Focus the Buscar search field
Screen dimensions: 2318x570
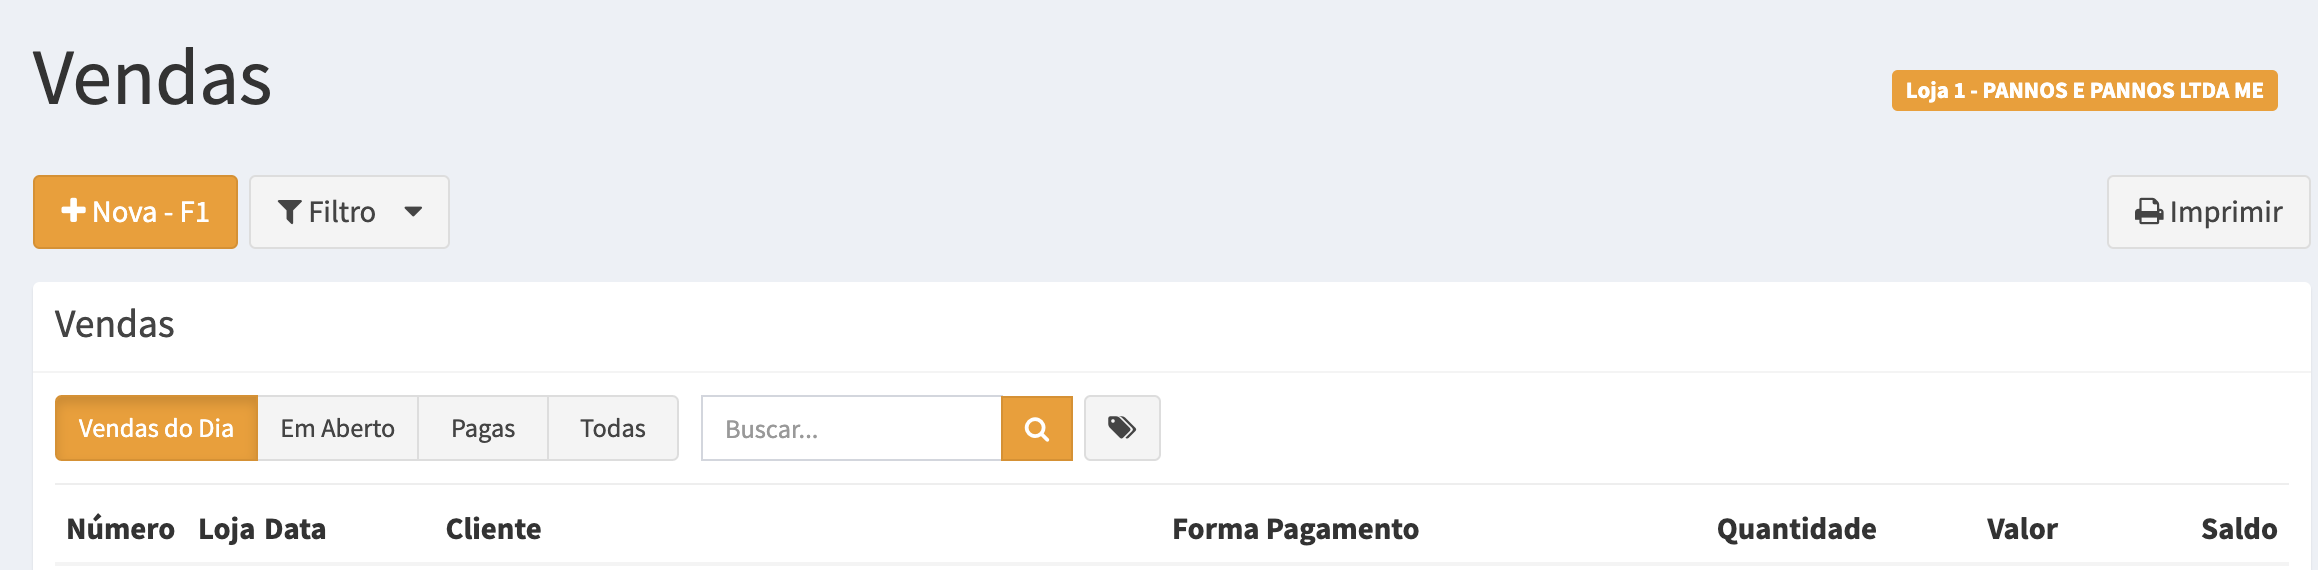[851, 428]
